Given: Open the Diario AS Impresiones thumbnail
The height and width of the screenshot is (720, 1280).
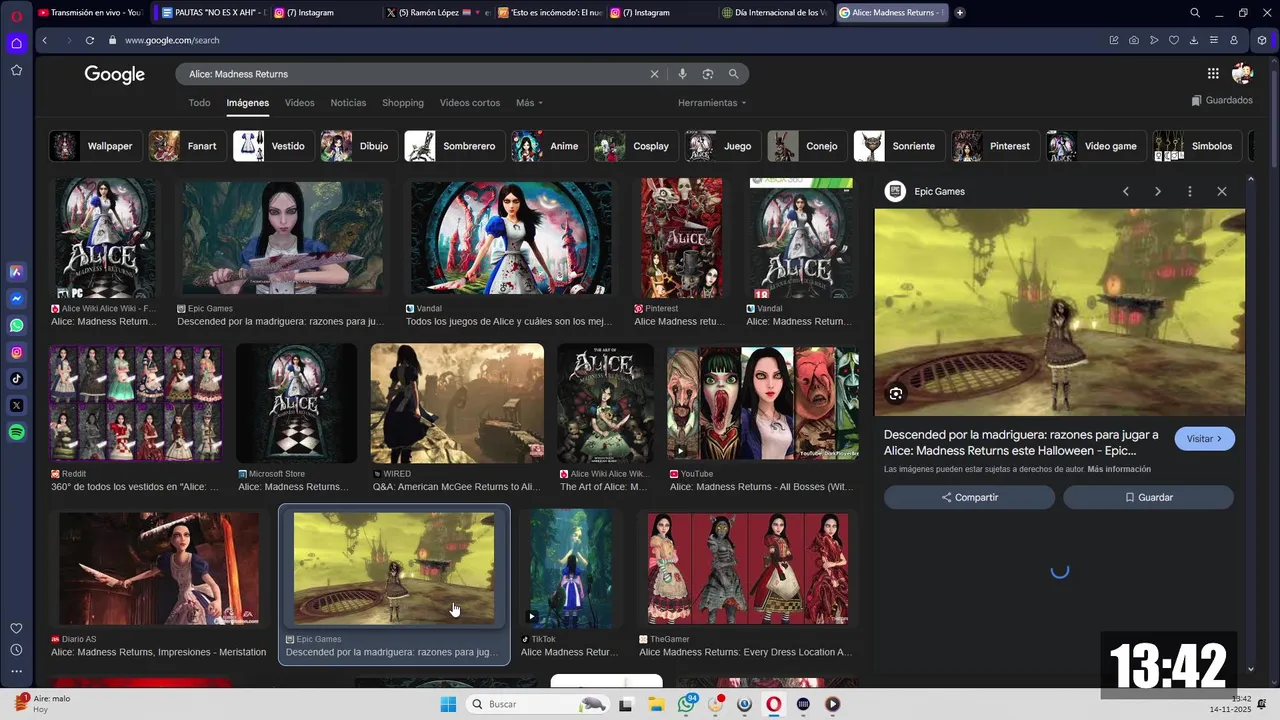Looking at the screenshot, I should click(x=159, y=569).
